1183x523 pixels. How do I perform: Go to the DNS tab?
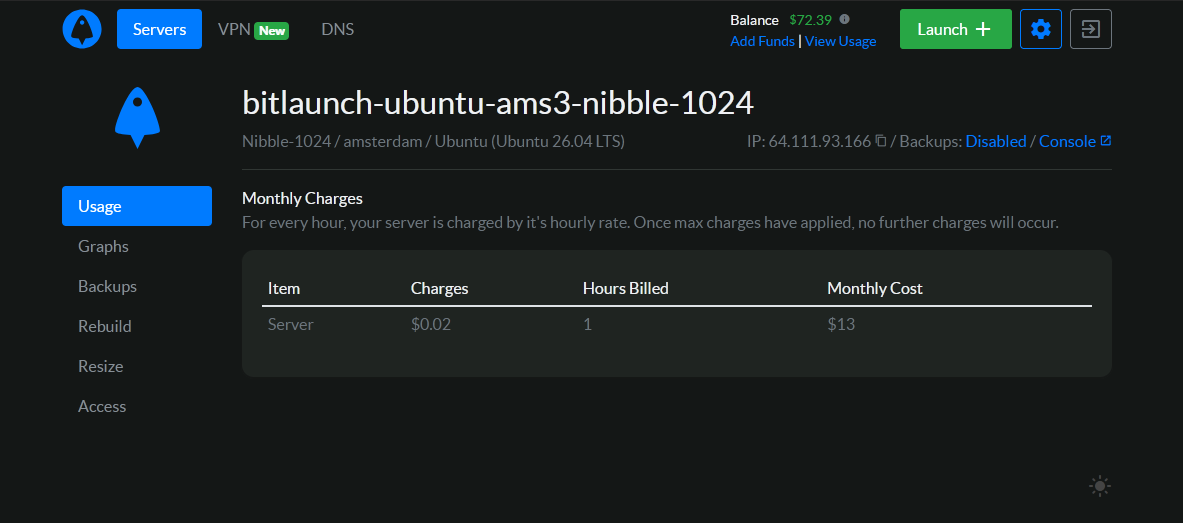(x=337, y=29)
